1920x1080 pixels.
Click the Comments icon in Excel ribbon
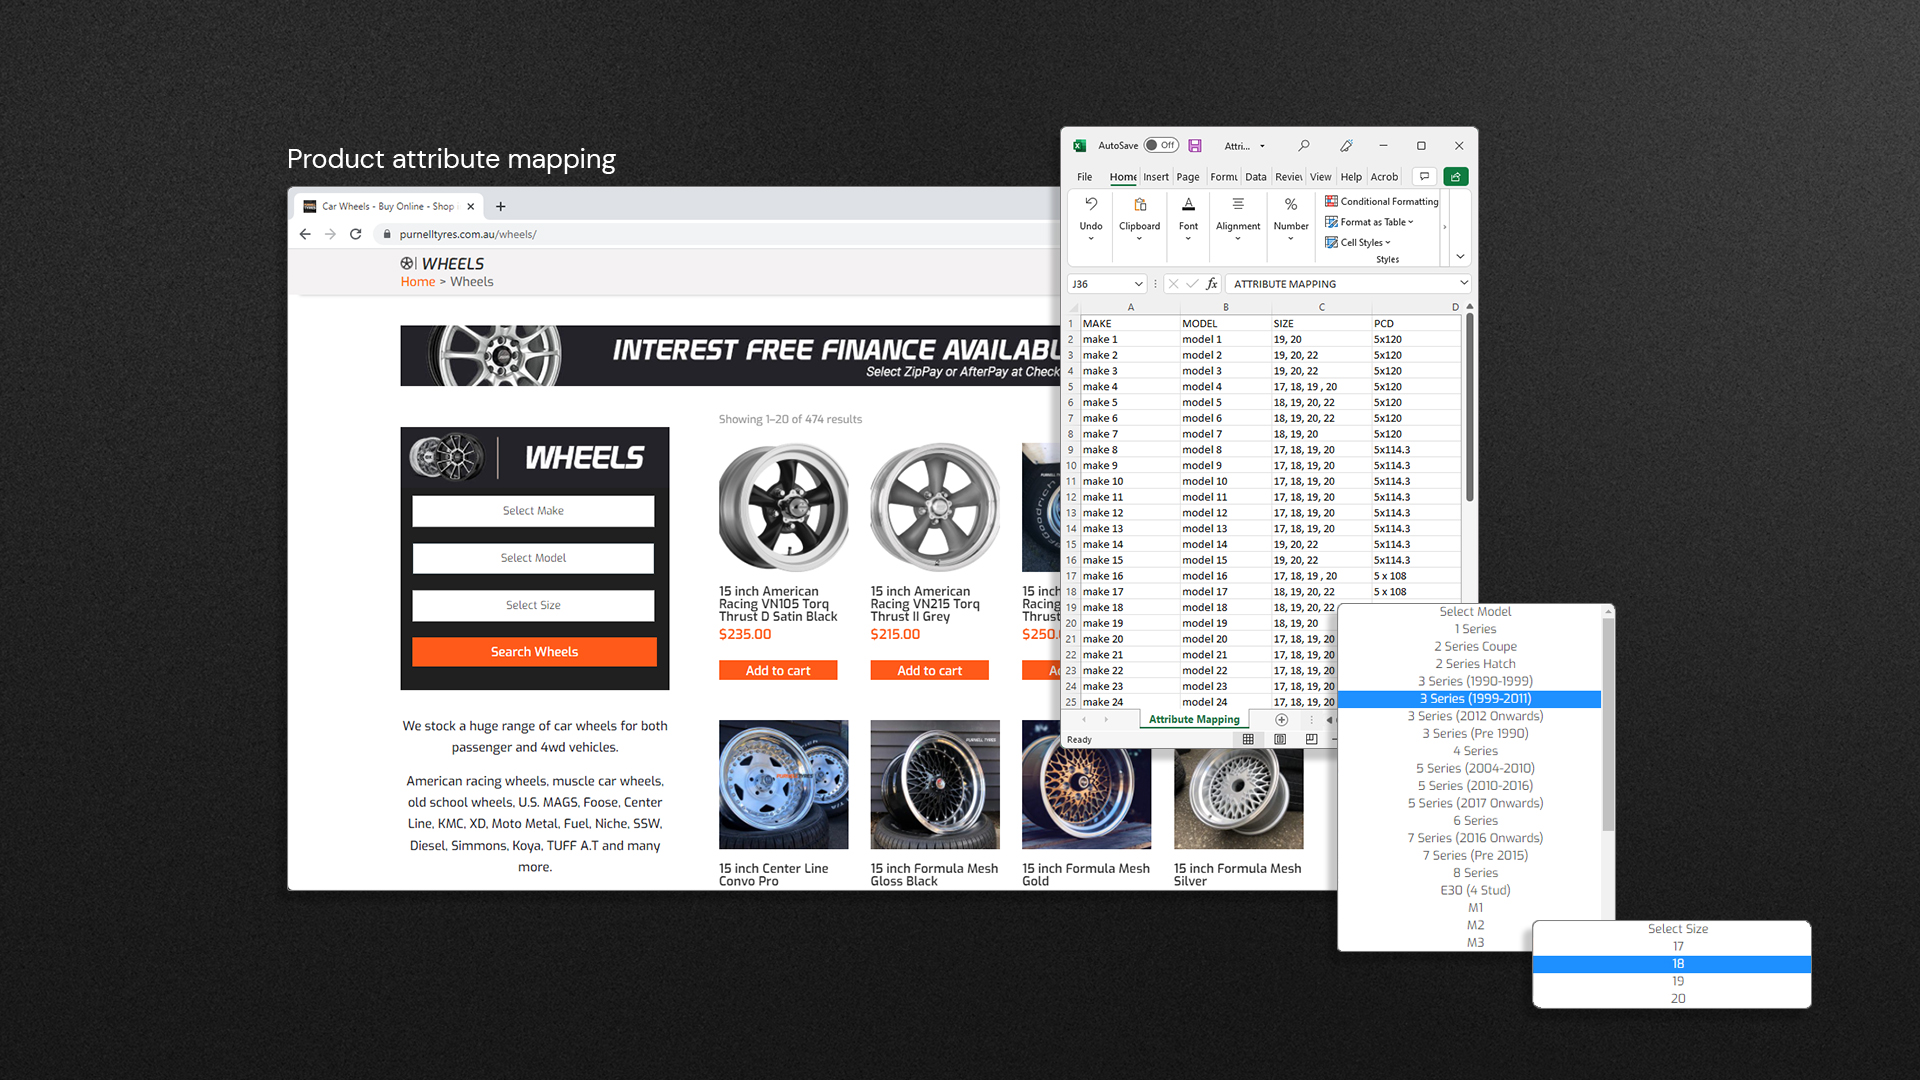(1424, 177)
